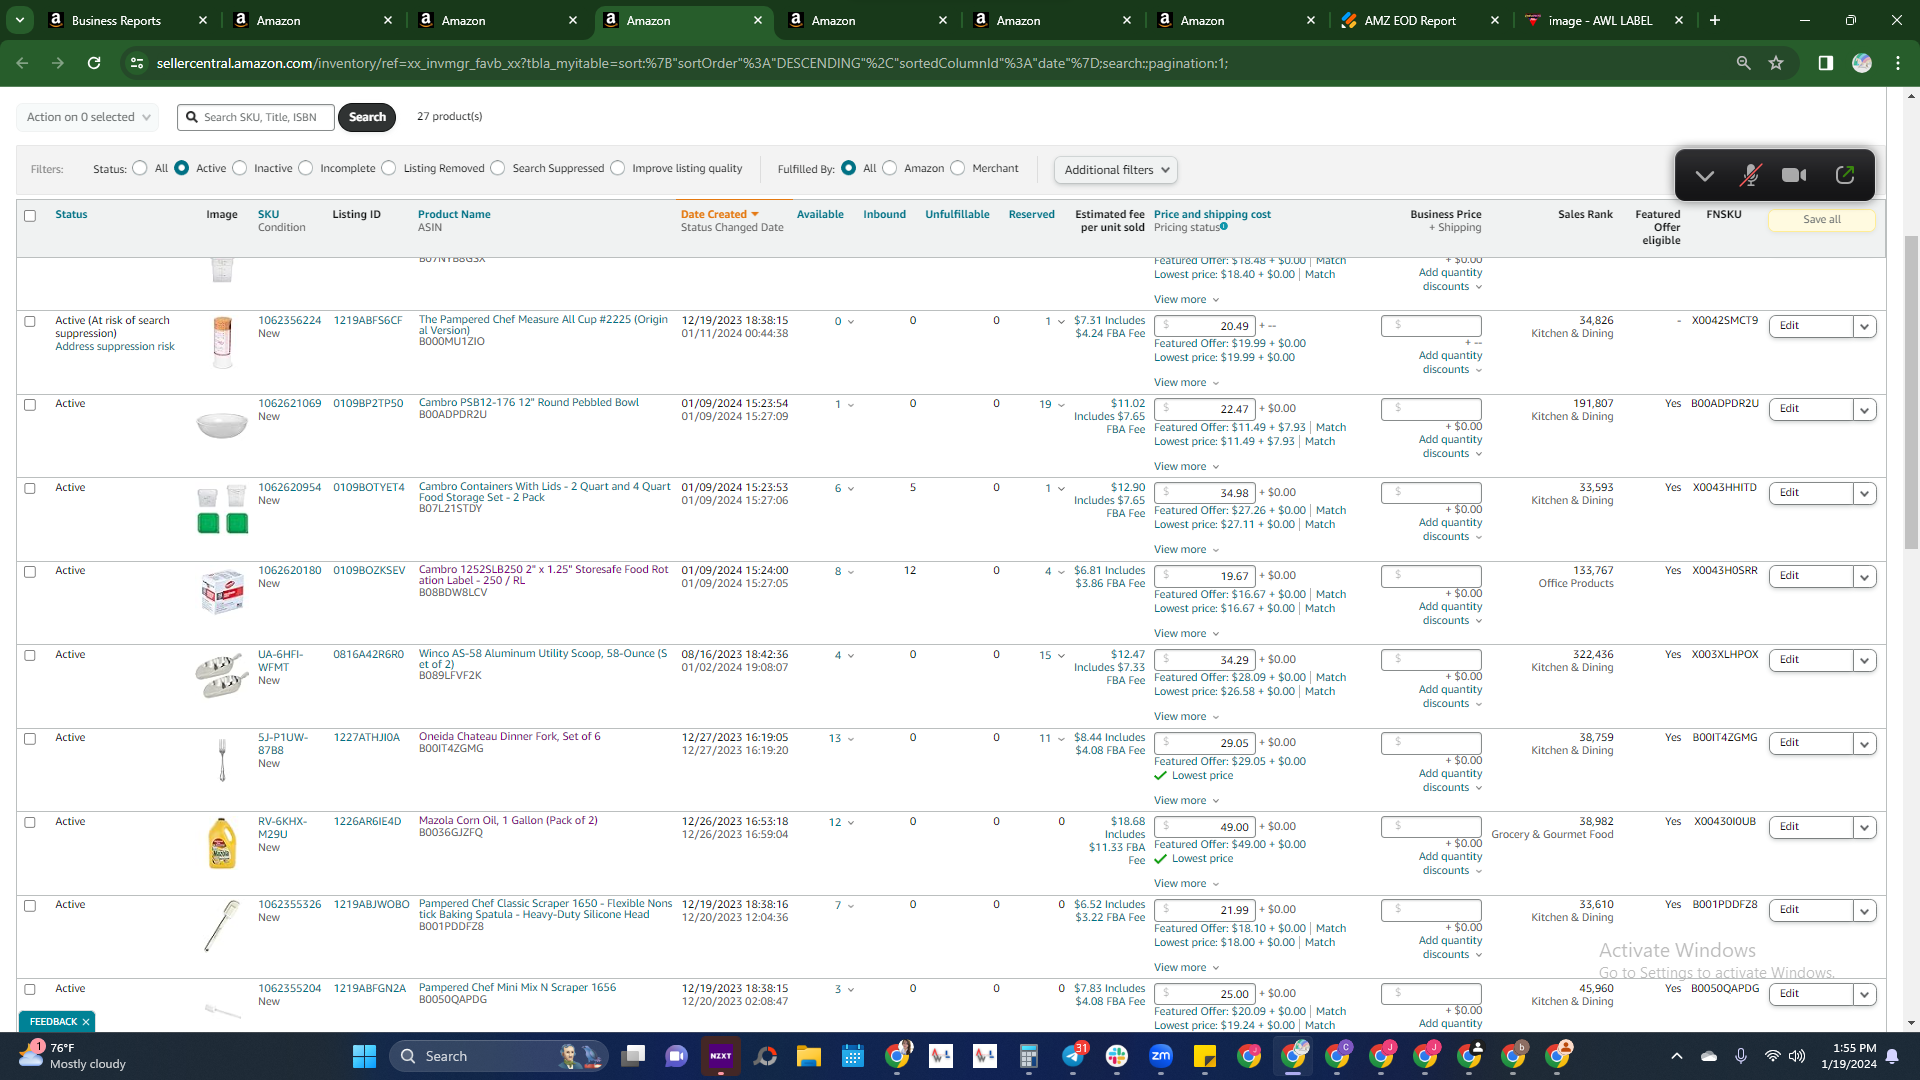The width and height of the screenshot is (1920, 1080).
Task: Click Pampered Chef Measure All Cup thumbnail
Action: pyautogui.click(x=222, y=341)
